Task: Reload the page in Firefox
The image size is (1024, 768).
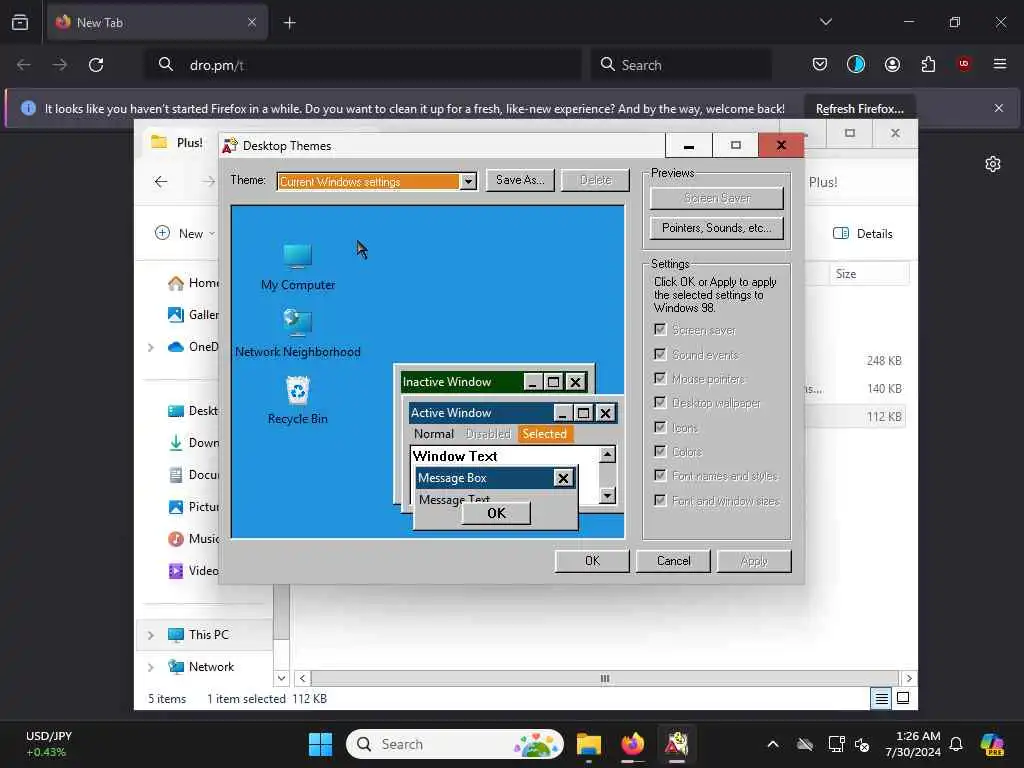Action: pos(96,65)
